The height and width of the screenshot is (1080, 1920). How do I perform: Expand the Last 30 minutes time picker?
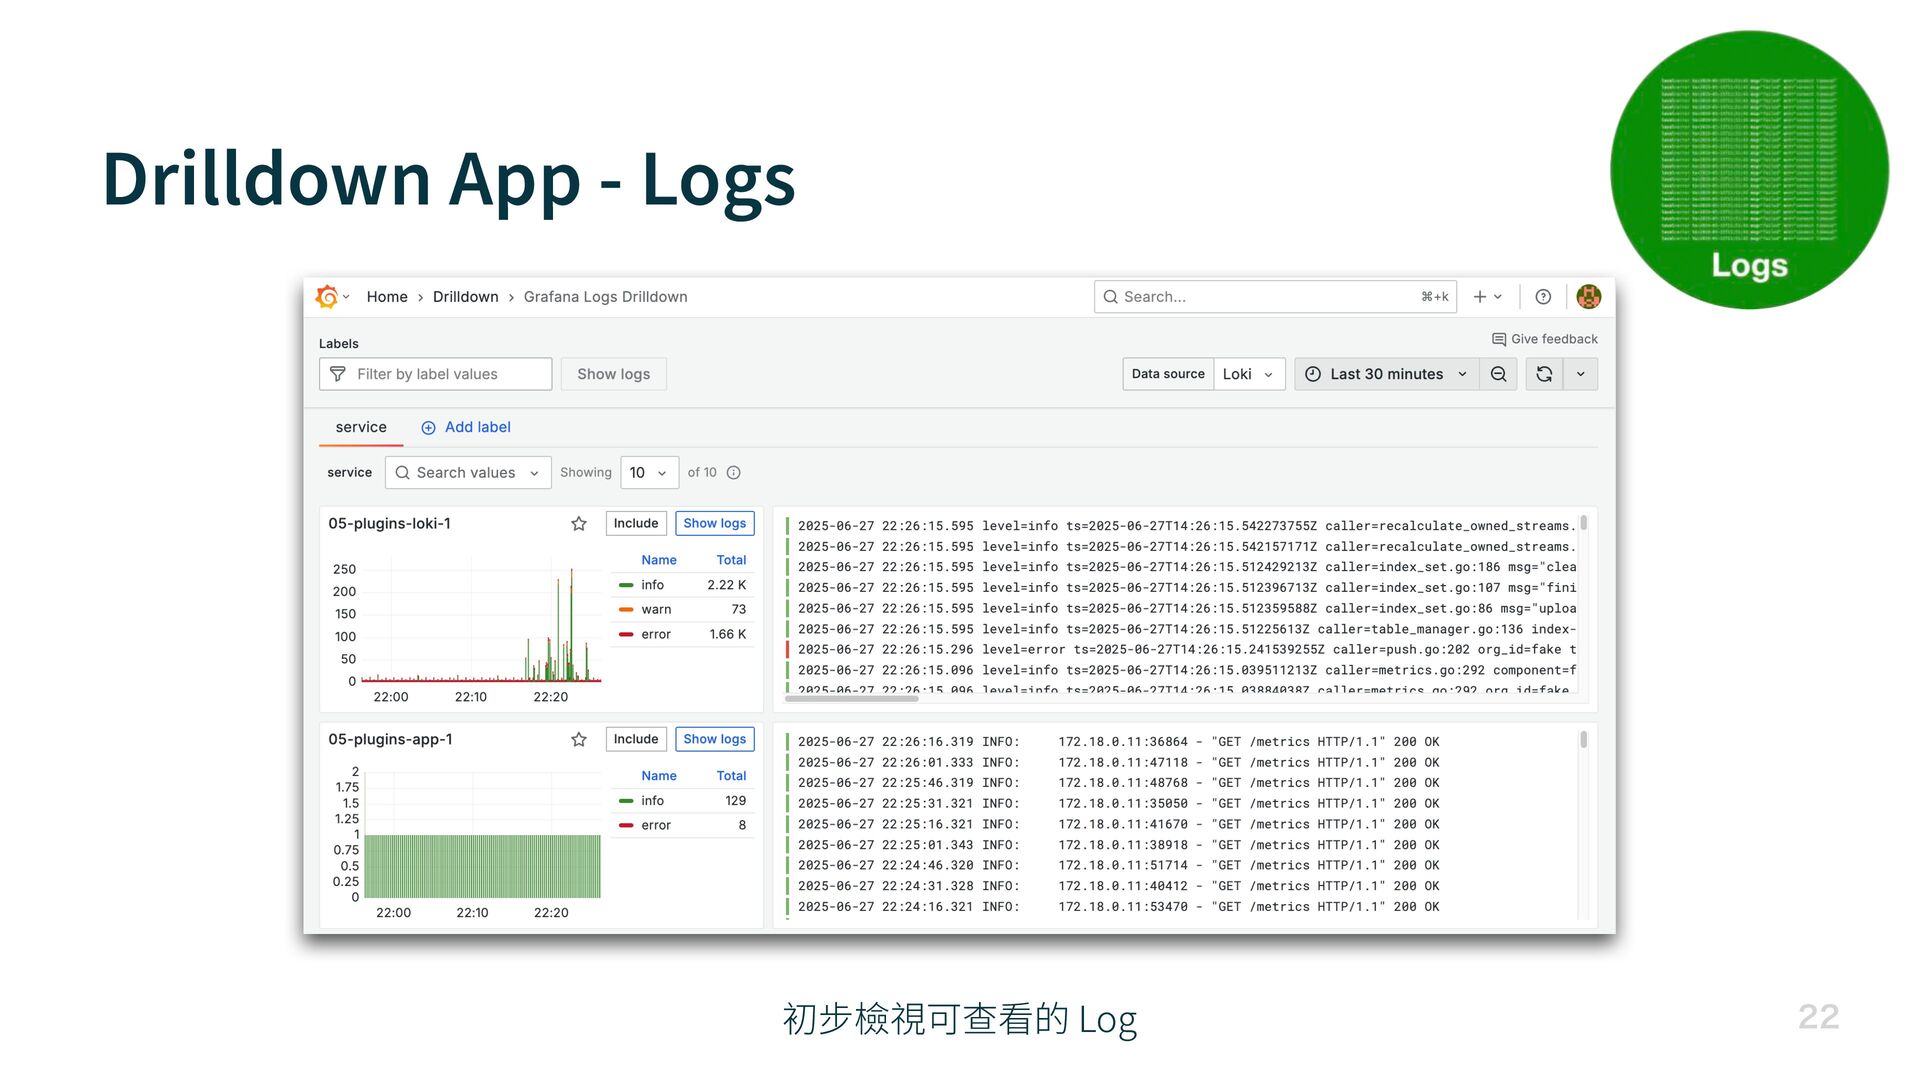point(1386,374)
